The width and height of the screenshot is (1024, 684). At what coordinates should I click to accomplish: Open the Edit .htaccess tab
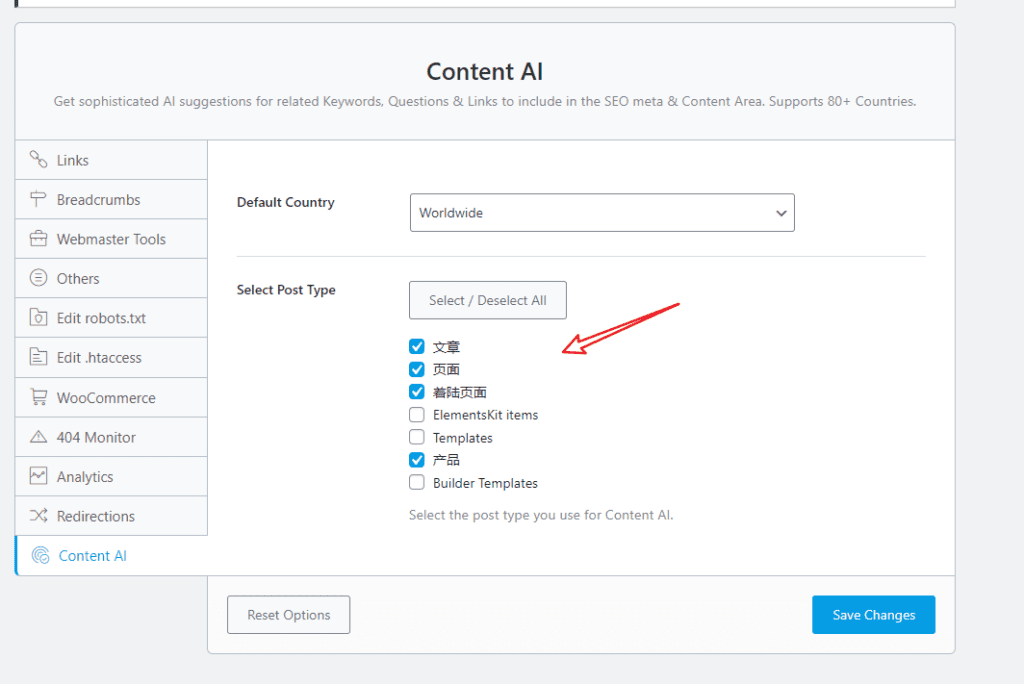(112, 357)
